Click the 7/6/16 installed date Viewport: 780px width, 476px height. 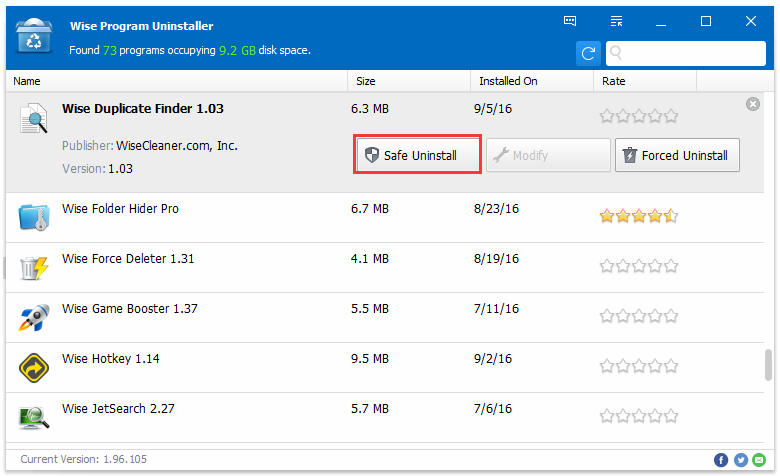click(x=492, y=409)
